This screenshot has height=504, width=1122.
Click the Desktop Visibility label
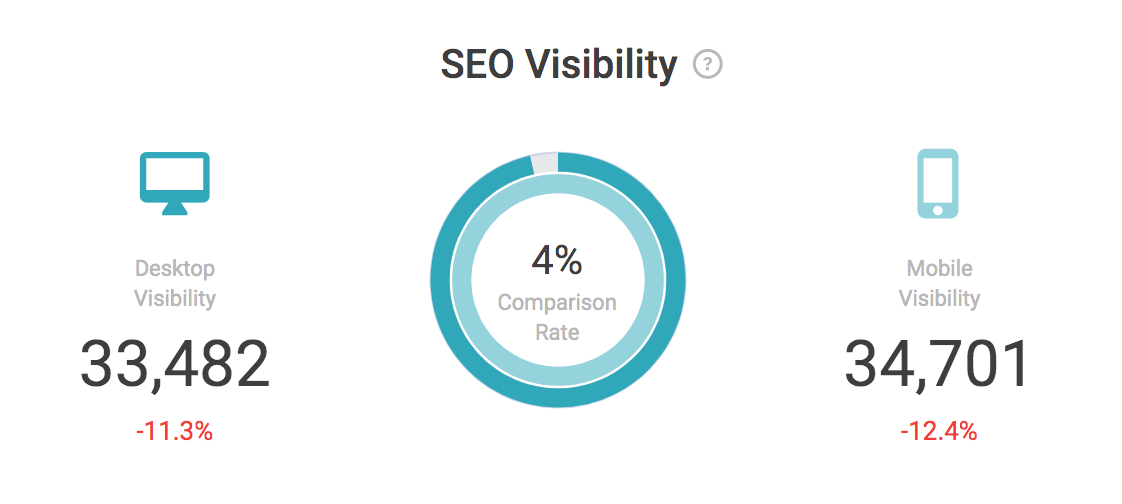click(175, 284)
